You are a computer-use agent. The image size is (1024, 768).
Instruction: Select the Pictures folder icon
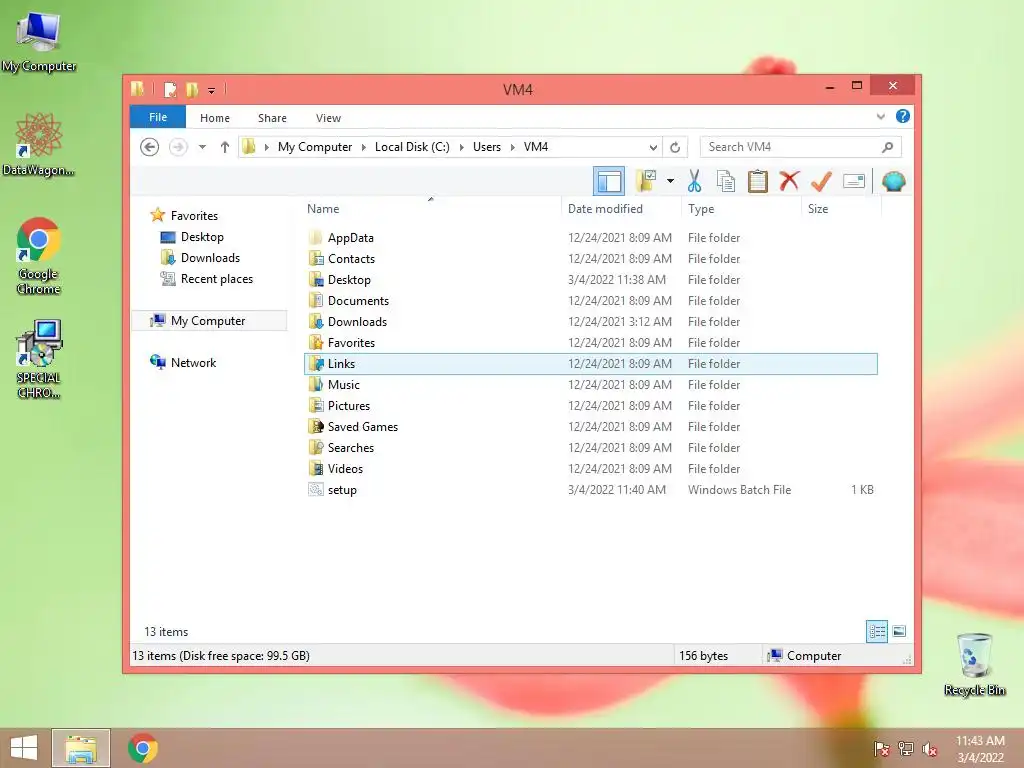pos(316,406)
